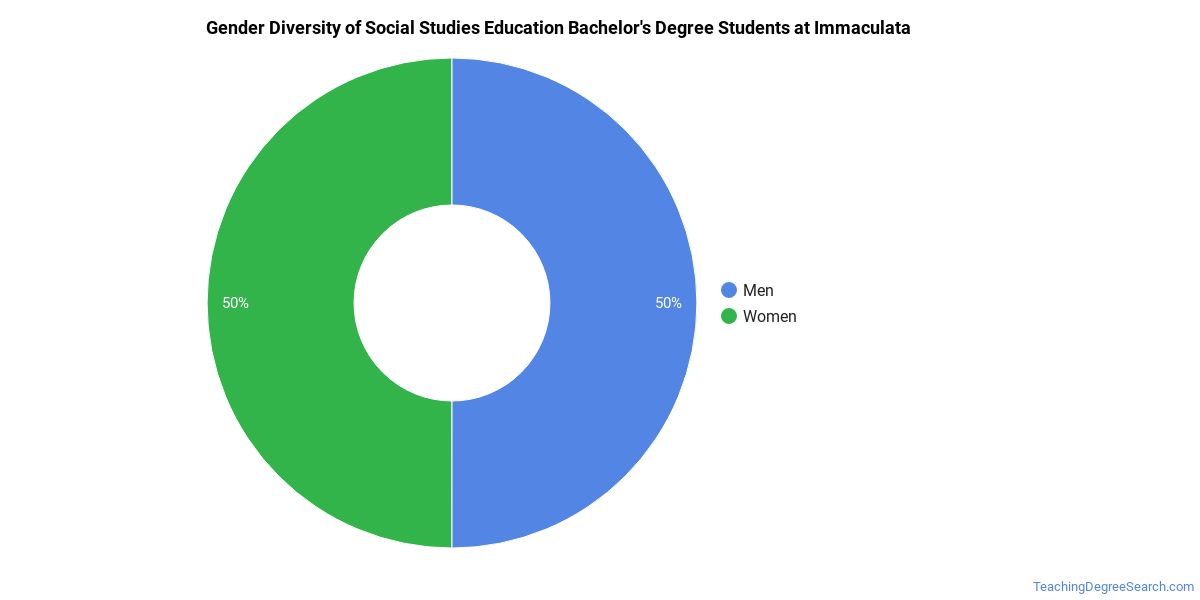Click the green Women legend dot
The image size is (1200, 600).
click(x=729, y=316)
